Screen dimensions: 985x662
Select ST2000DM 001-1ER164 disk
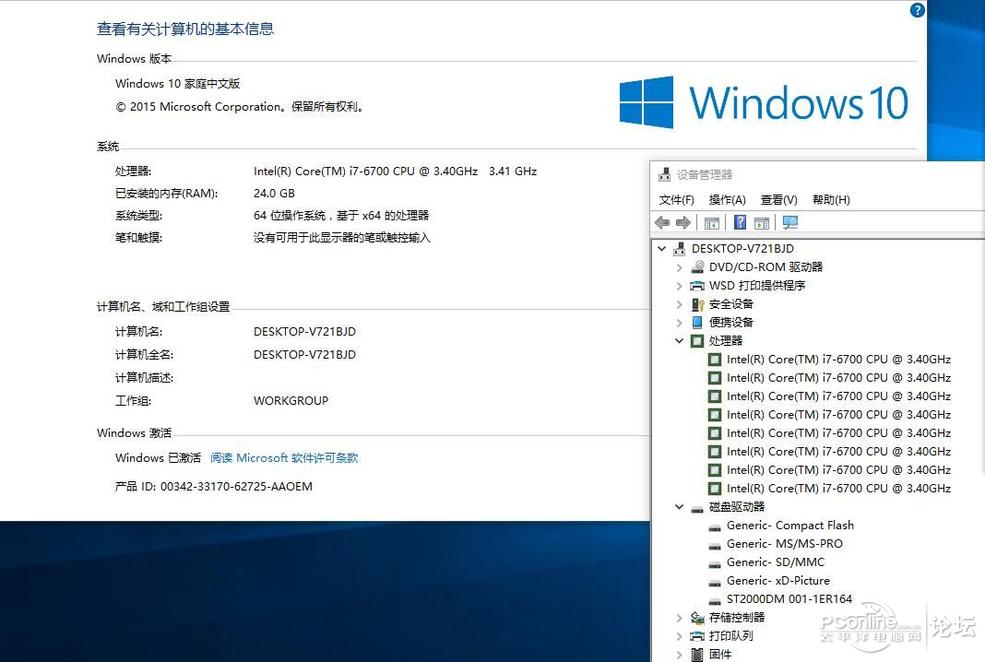tap(789, 599)
